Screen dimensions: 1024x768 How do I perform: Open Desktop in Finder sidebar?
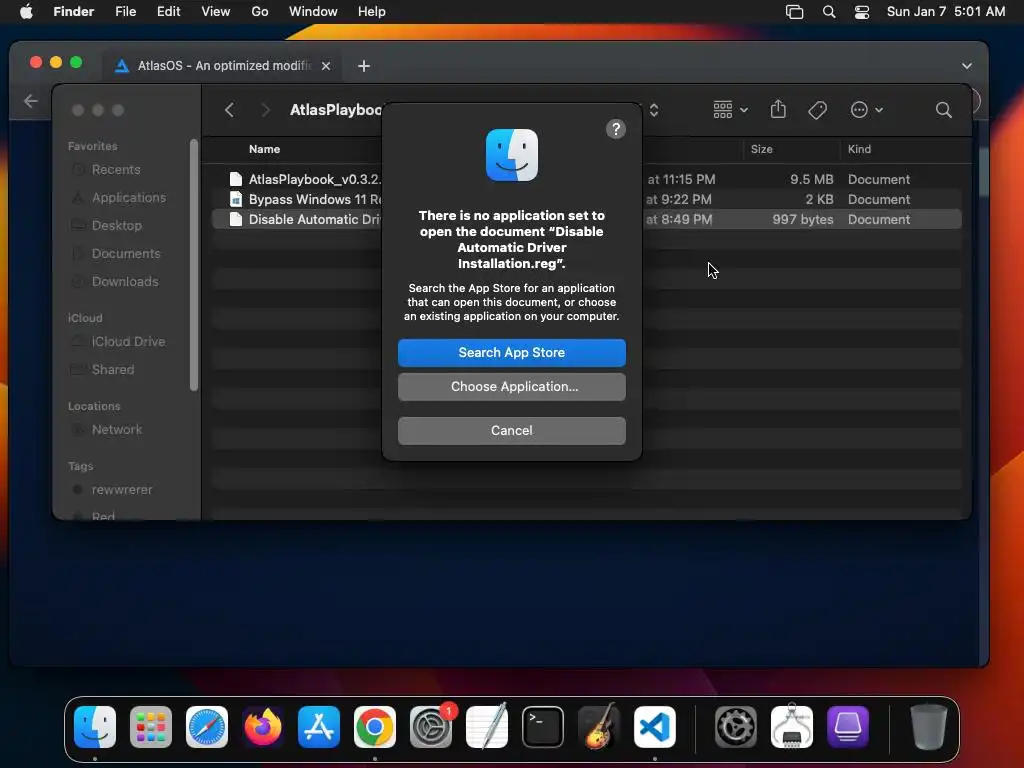[116, 225]
